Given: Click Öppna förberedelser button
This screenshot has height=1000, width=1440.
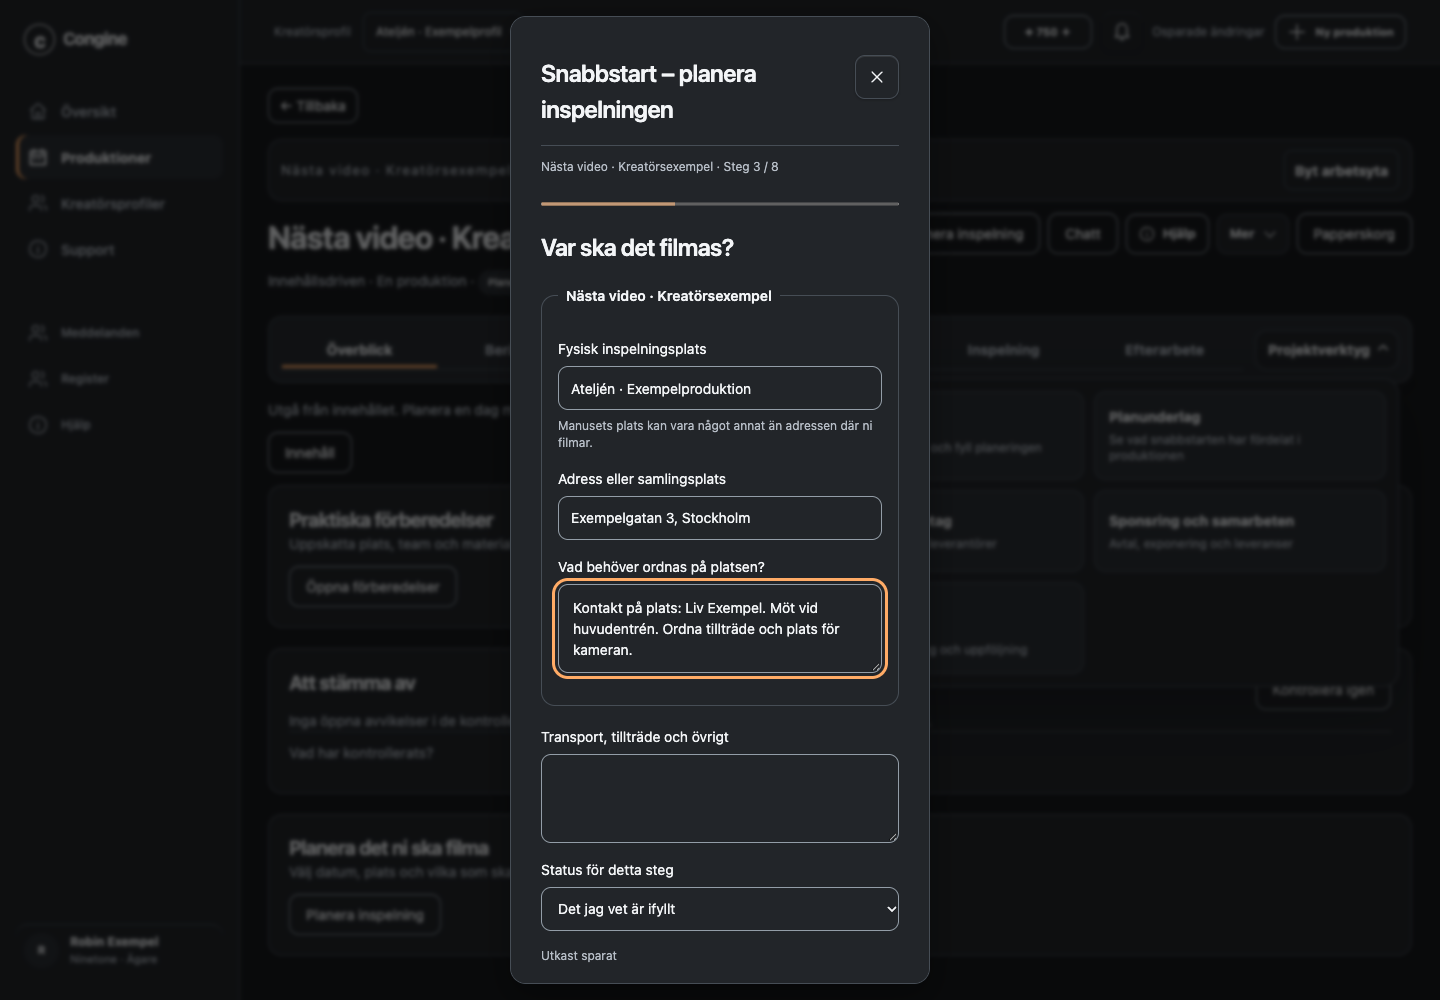Looking at the screenshot, I should tap(373, 587).
